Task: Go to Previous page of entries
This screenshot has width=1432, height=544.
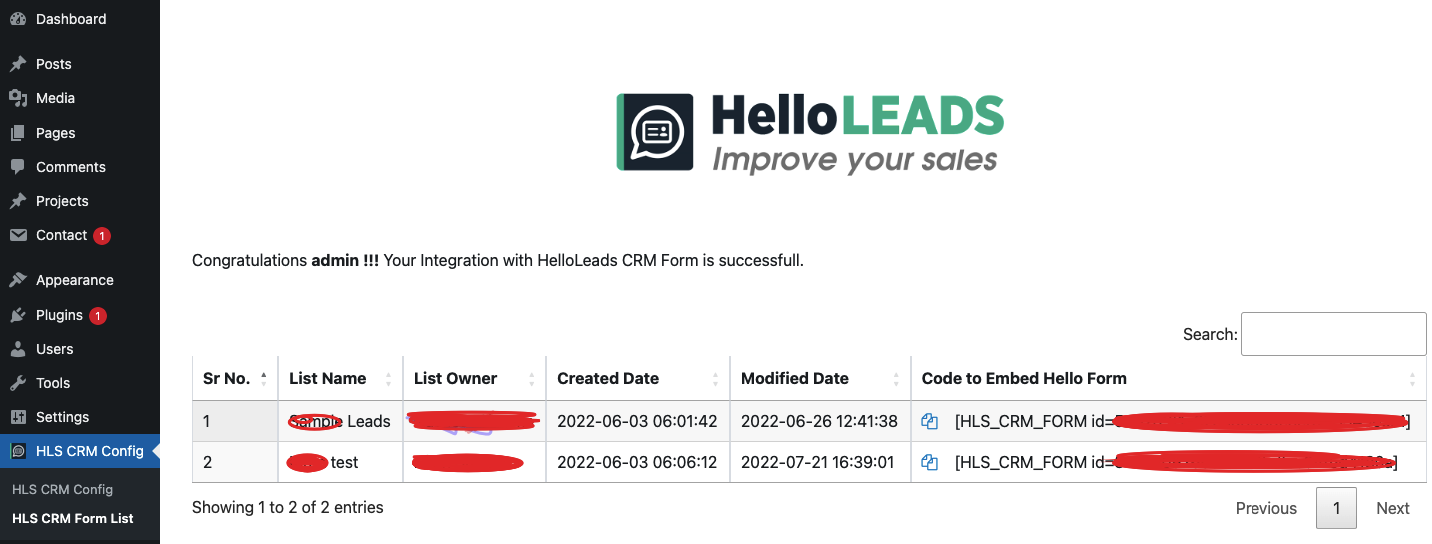Action: click(1266, 508)
